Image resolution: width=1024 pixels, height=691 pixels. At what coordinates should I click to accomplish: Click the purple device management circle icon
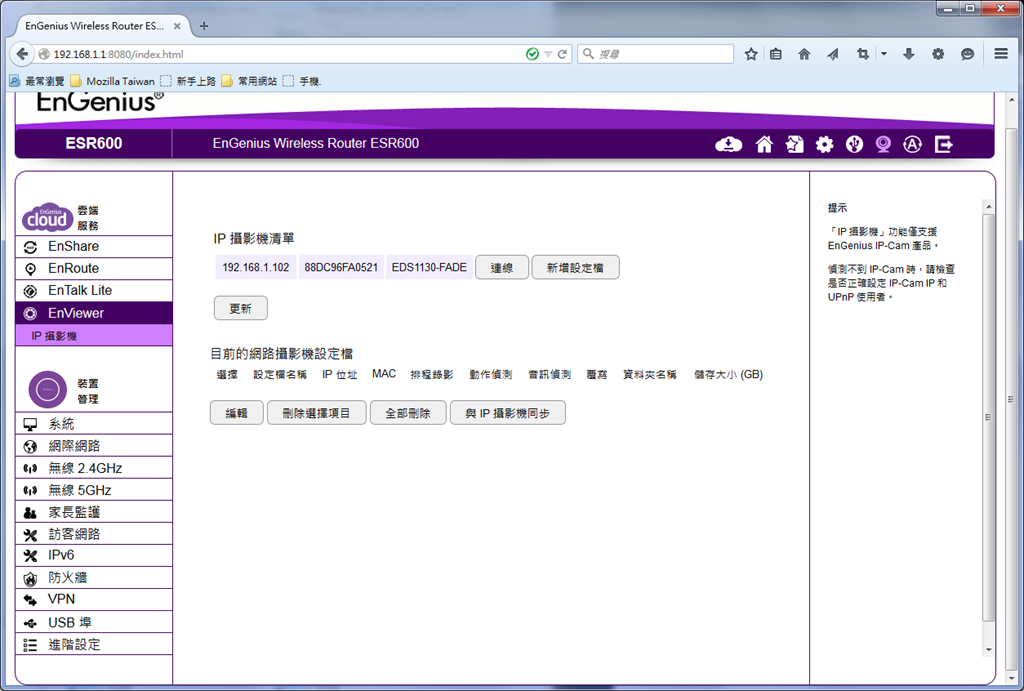point(48,390)
